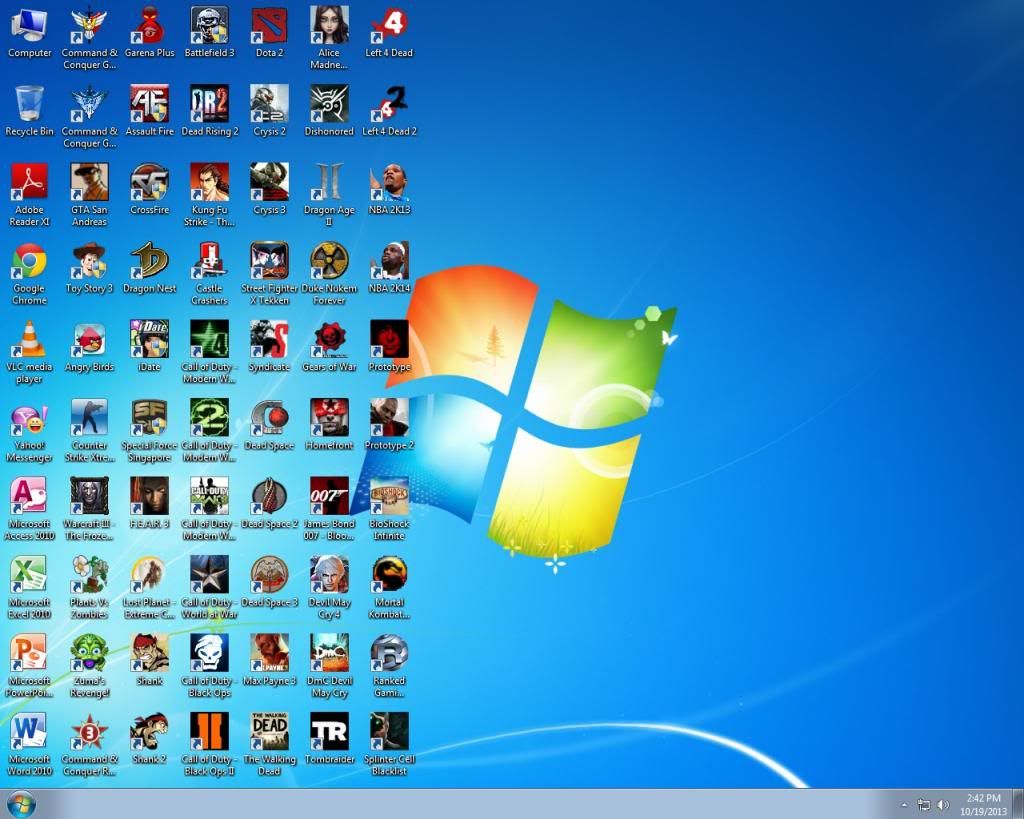Select the James Bond 007 shortcut
Screen dimensions: 1024x819
coord(329,509)
